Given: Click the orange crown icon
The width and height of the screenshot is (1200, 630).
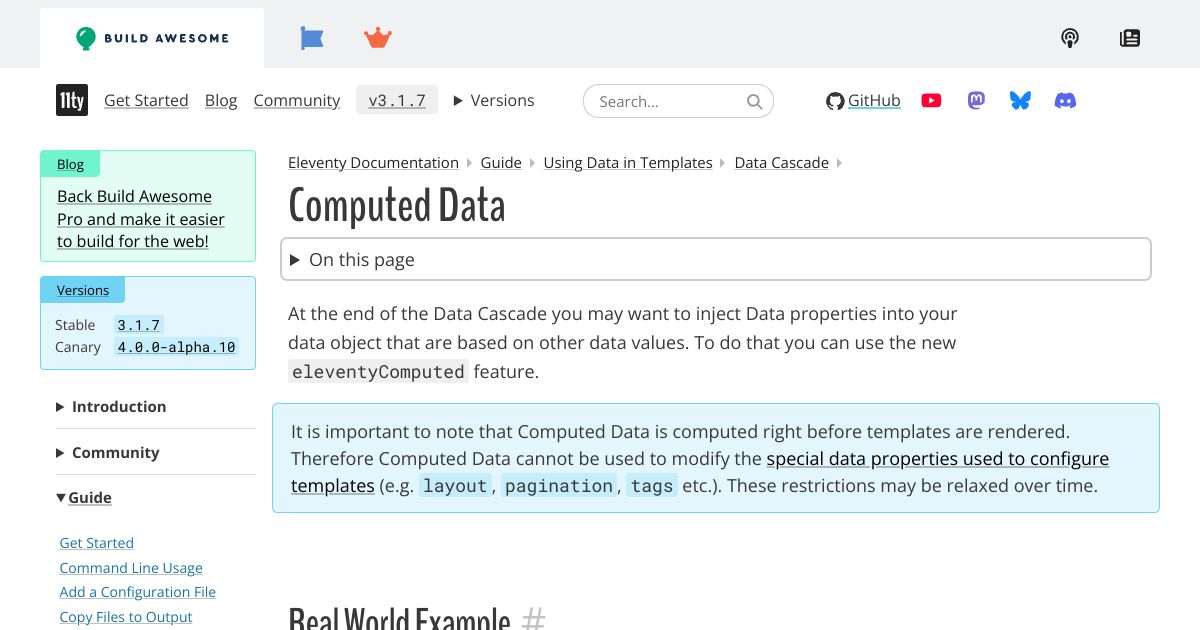Looking at the screenshot, I should click(378, 38).
